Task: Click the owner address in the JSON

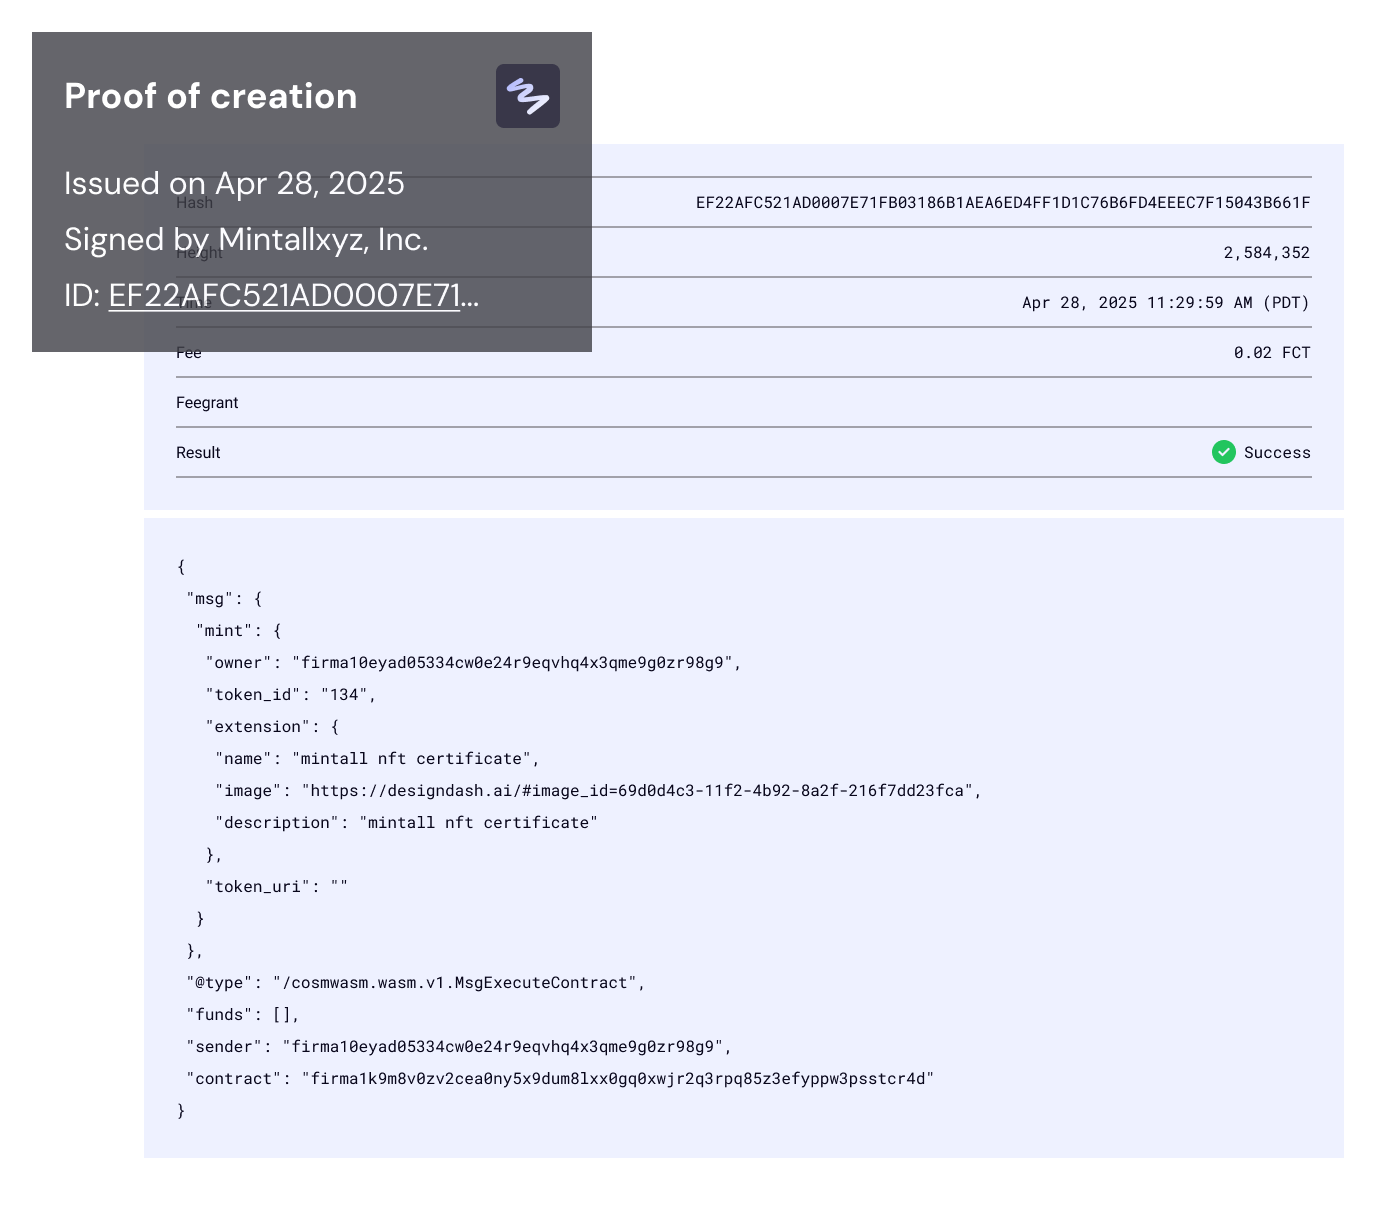Action: click(x=513, y=663)
